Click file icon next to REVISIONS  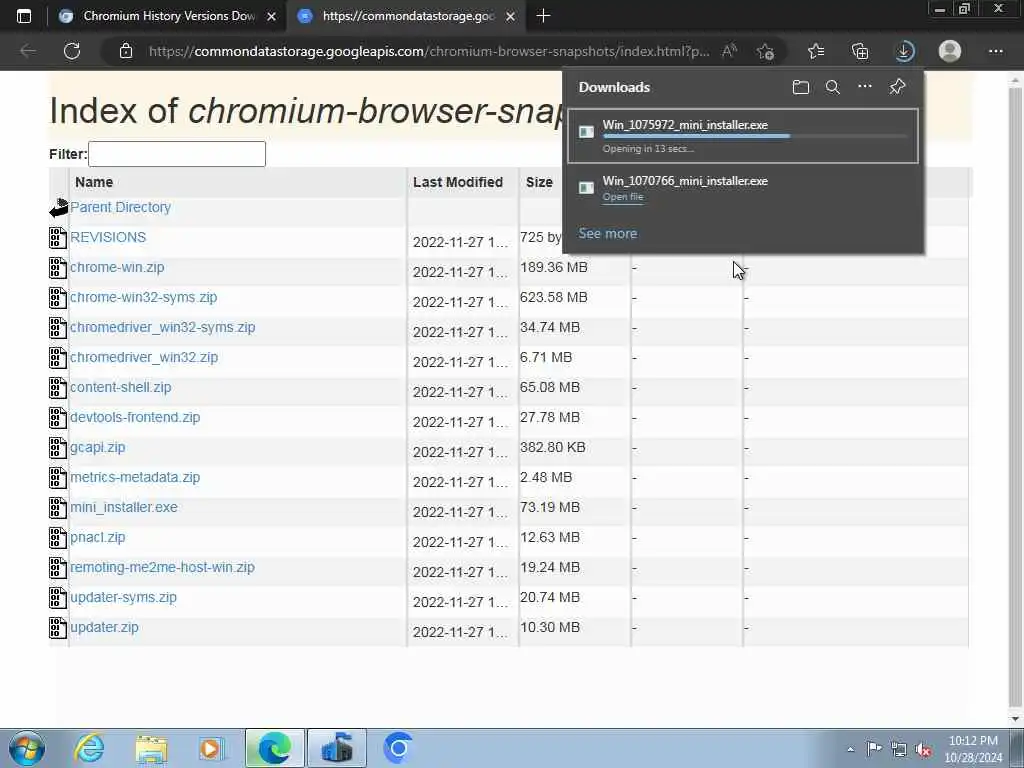tap(58, 238)
